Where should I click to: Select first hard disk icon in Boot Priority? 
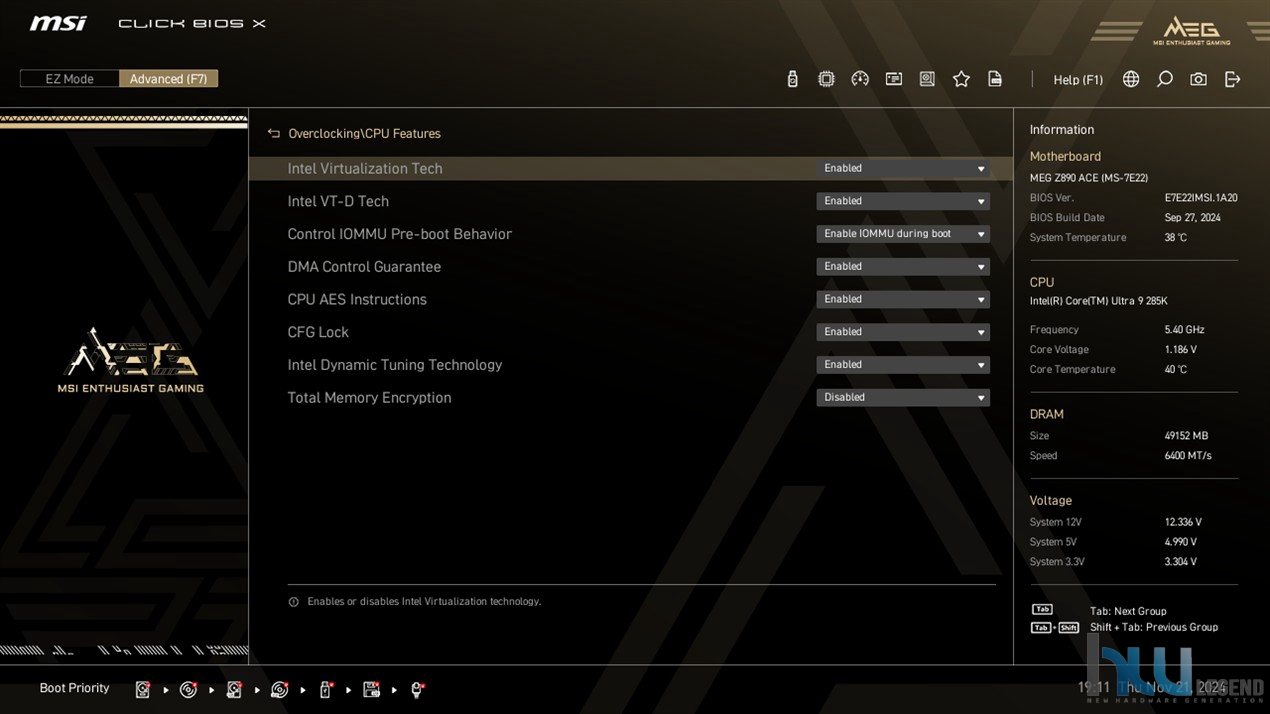pyautogui.click(x=143, y=689)
